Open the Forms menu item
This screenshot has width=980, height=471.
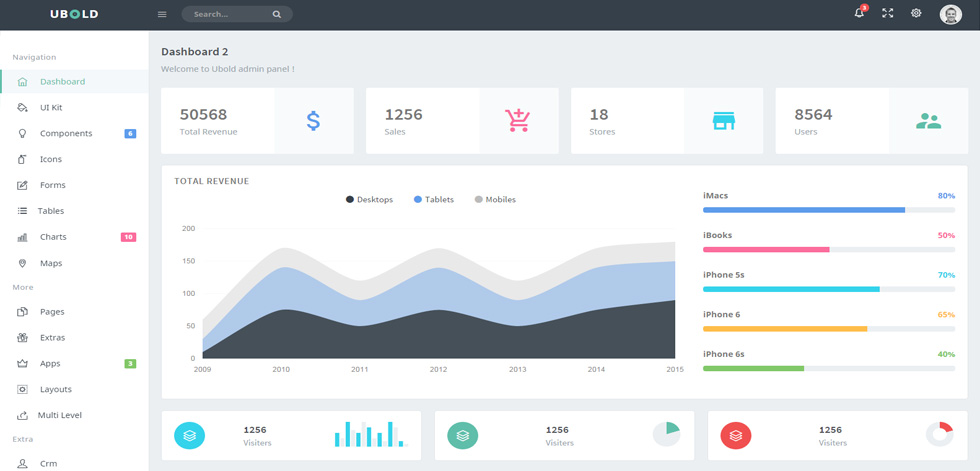(x=74, y=186)
